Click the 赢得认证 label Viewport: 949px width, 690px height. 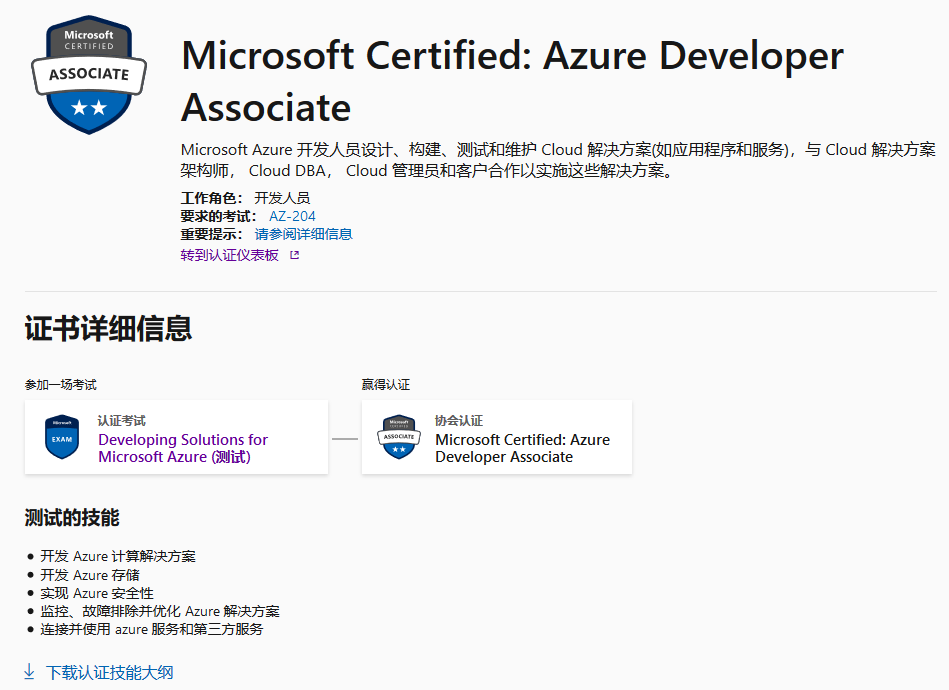(386, 385)
